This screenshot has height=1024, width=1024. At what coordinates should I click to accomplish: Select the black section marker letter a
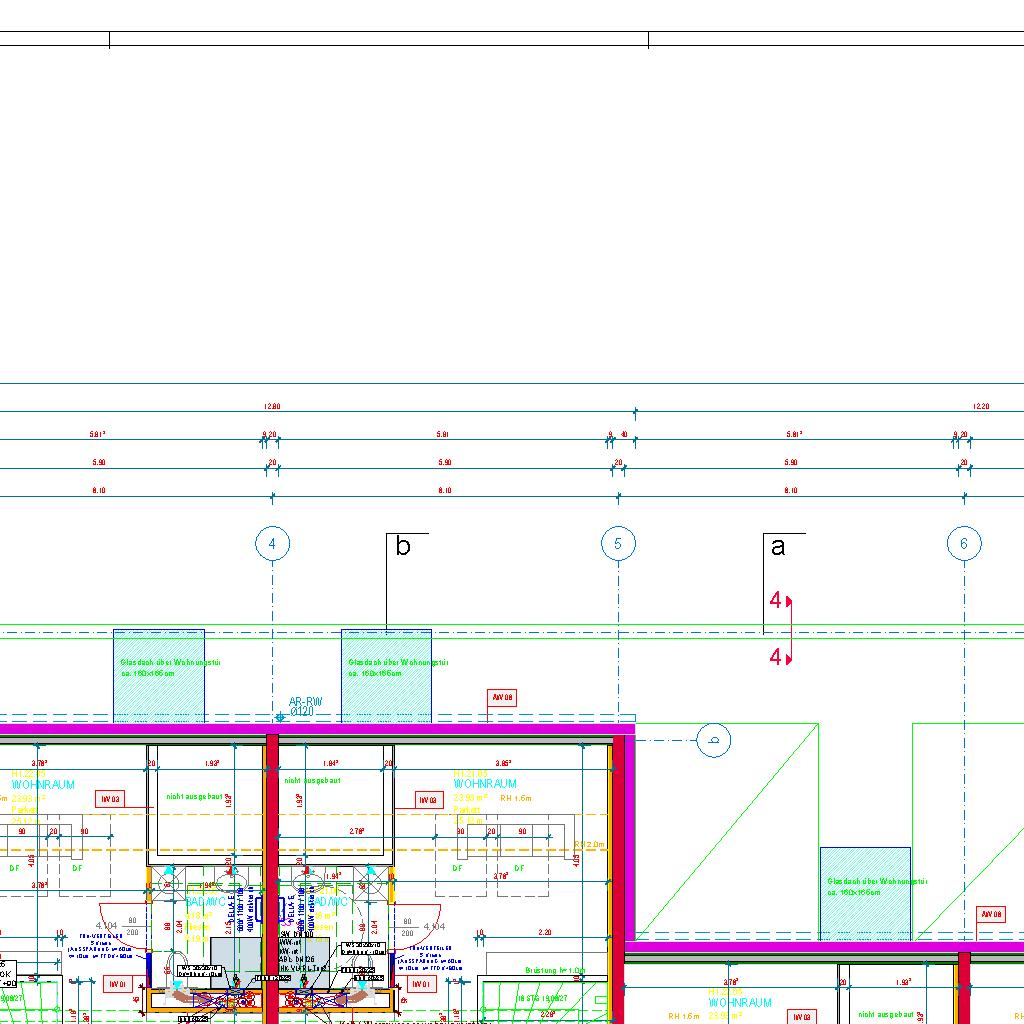[x=778, y=547]
